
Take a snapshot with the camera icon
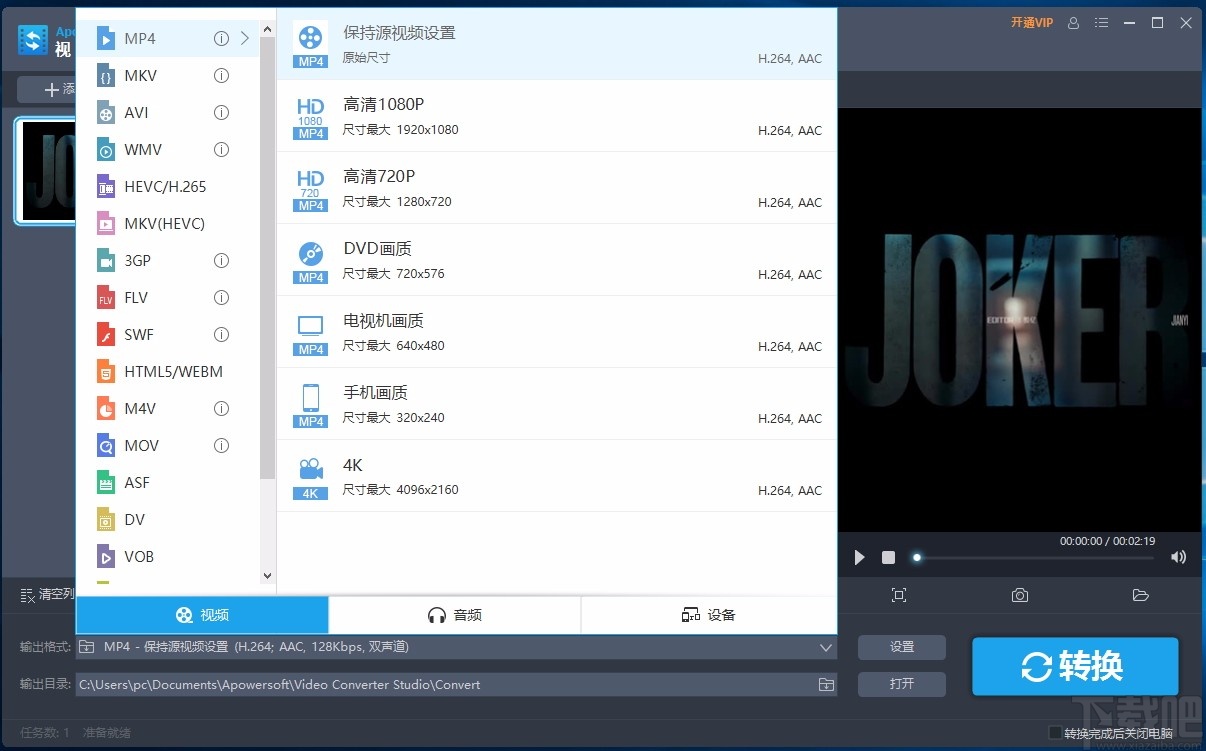pos(1019,594)
